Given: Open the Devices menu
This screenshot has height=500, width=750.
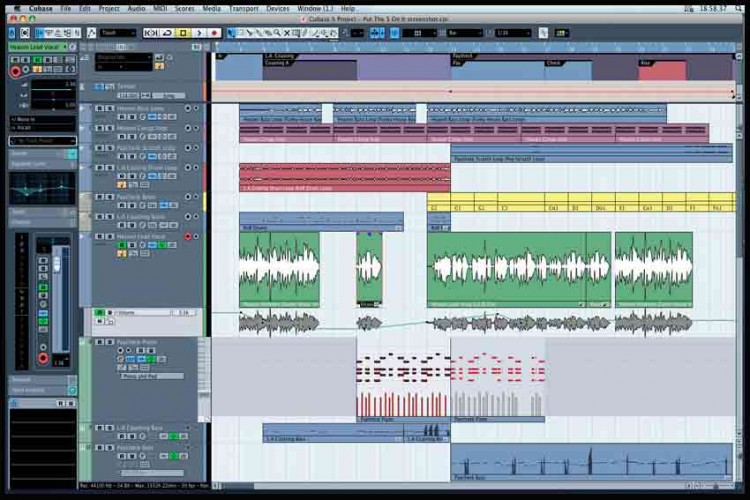Looking at the screenshot, I should [x=277, y=9].
